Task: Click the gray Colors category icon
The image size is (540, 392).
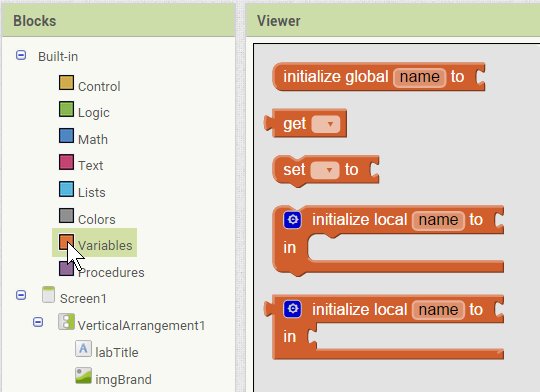Action: tap(66, 216)
